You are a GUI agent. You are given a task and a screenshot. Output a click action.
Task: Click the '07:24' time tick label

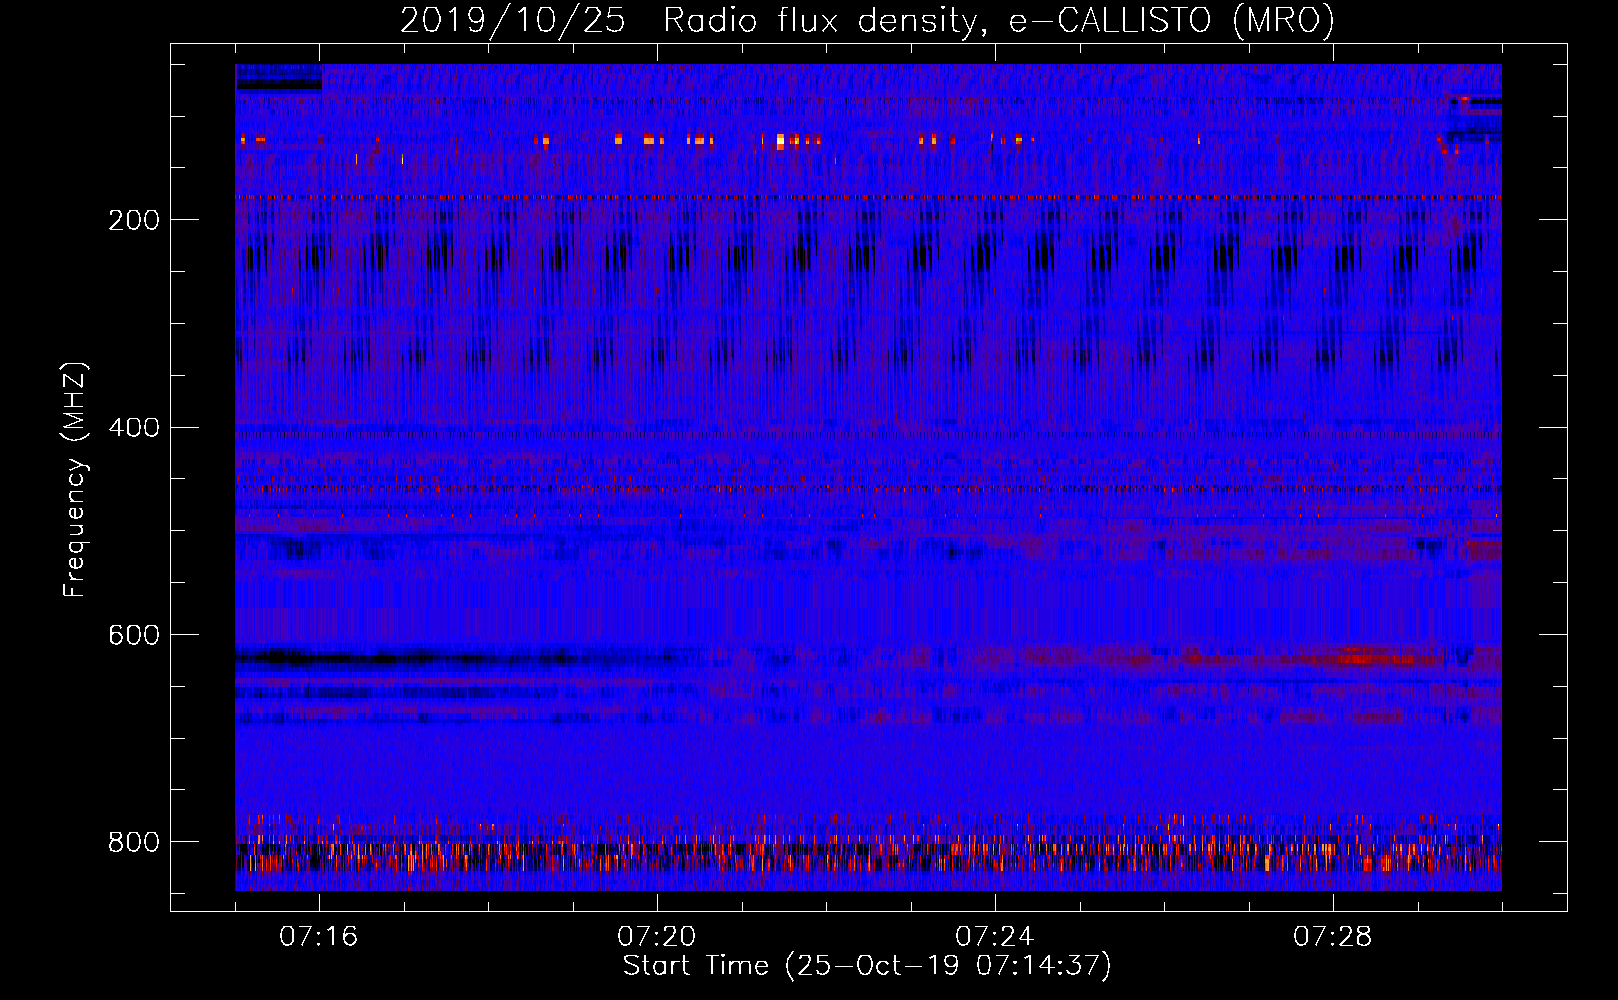(x=995, y=937)
